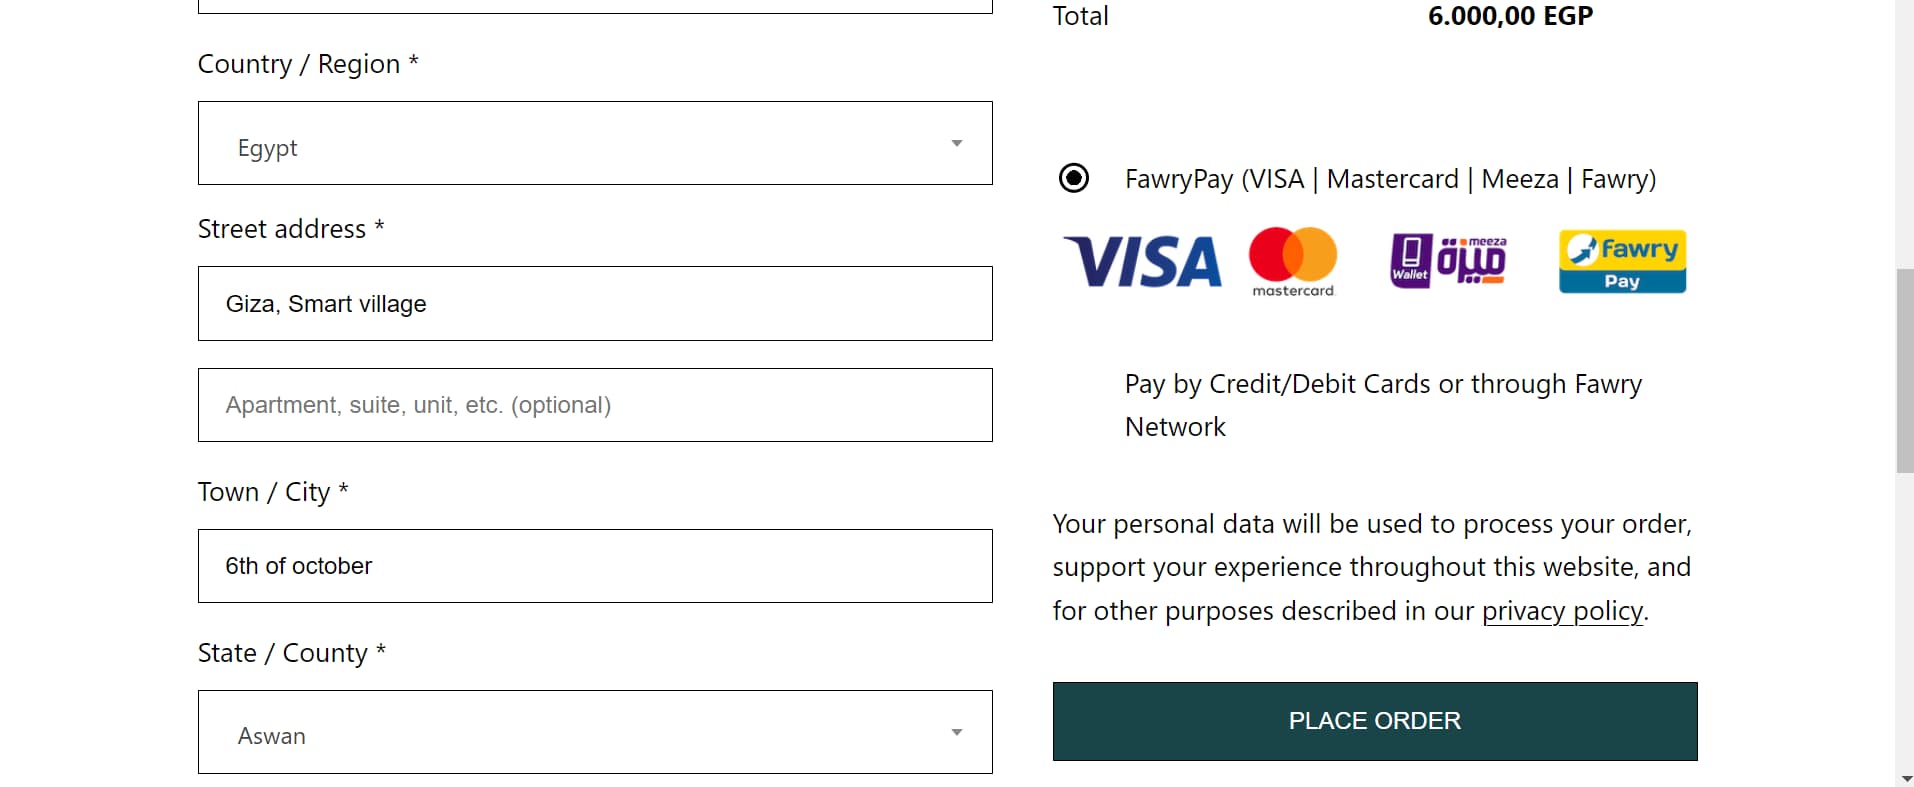
Task: Click the Street address field with Giza
Action: click(x=595, y=304)
